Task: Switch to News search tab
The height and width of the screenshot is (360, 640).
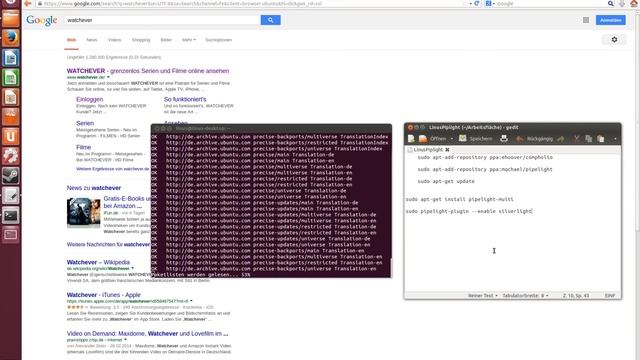Action: coord(91,40)
